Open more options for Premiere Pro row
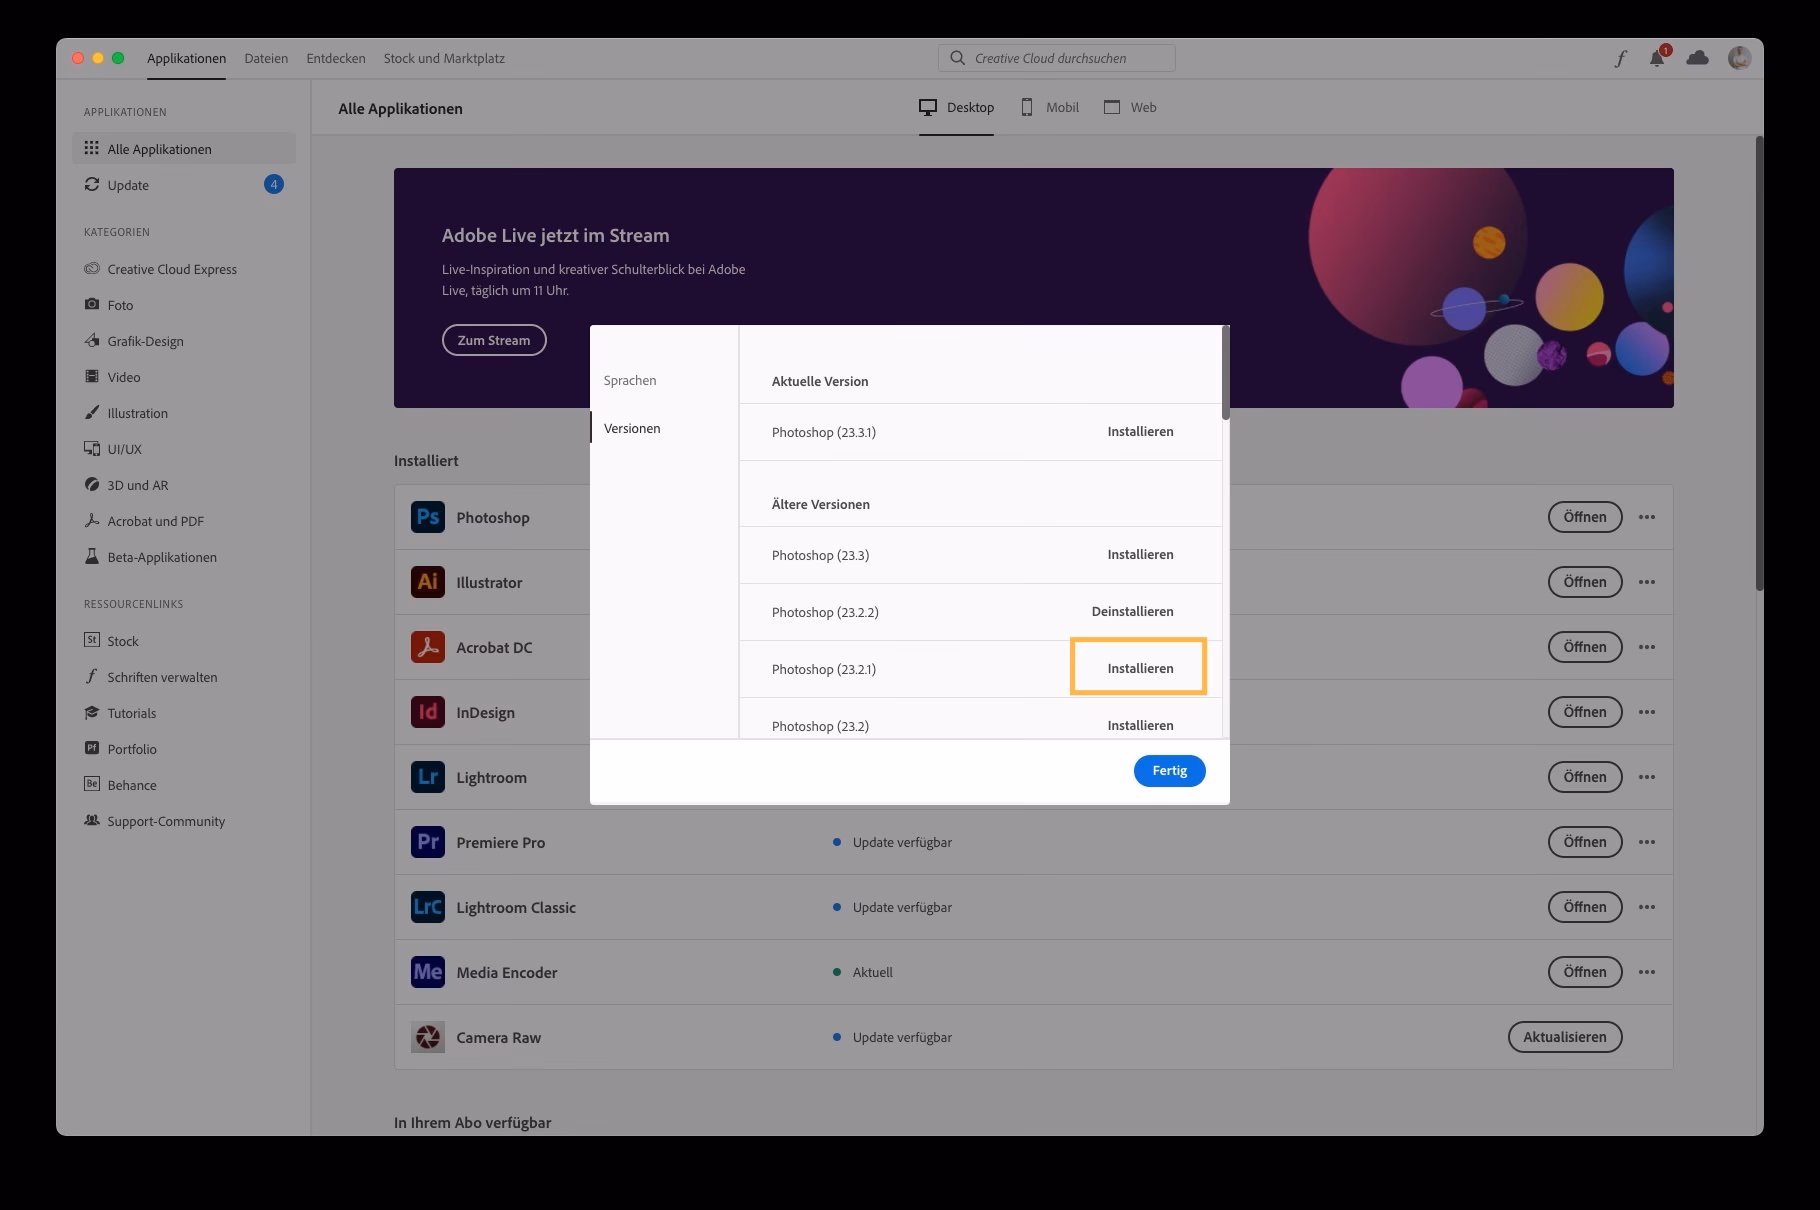 [1647, 842]
